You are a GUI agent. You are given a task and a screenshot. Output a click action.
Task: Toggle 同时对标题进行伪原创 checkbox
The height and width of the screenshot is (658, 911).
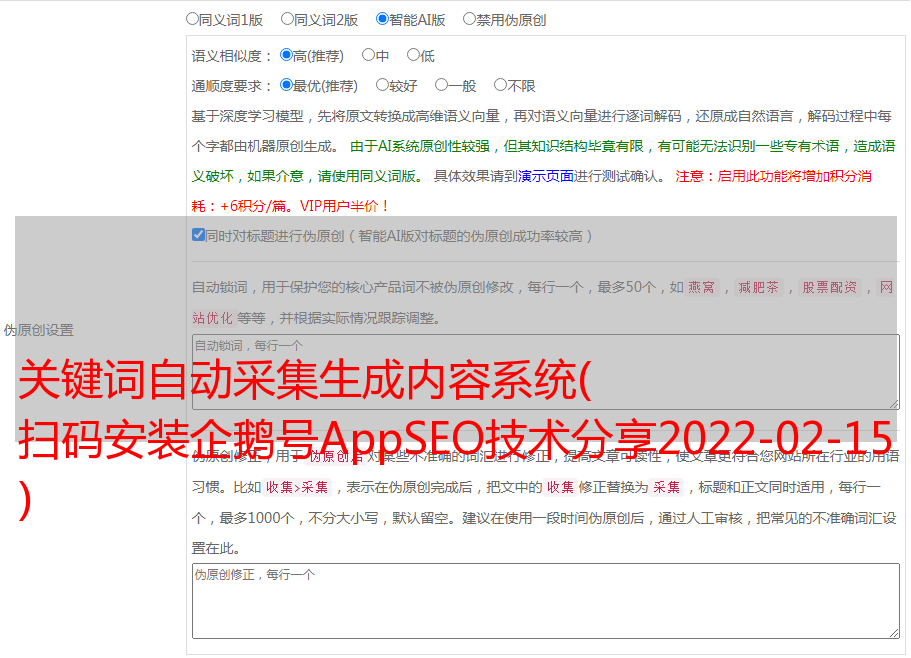(x=198, y=235)
